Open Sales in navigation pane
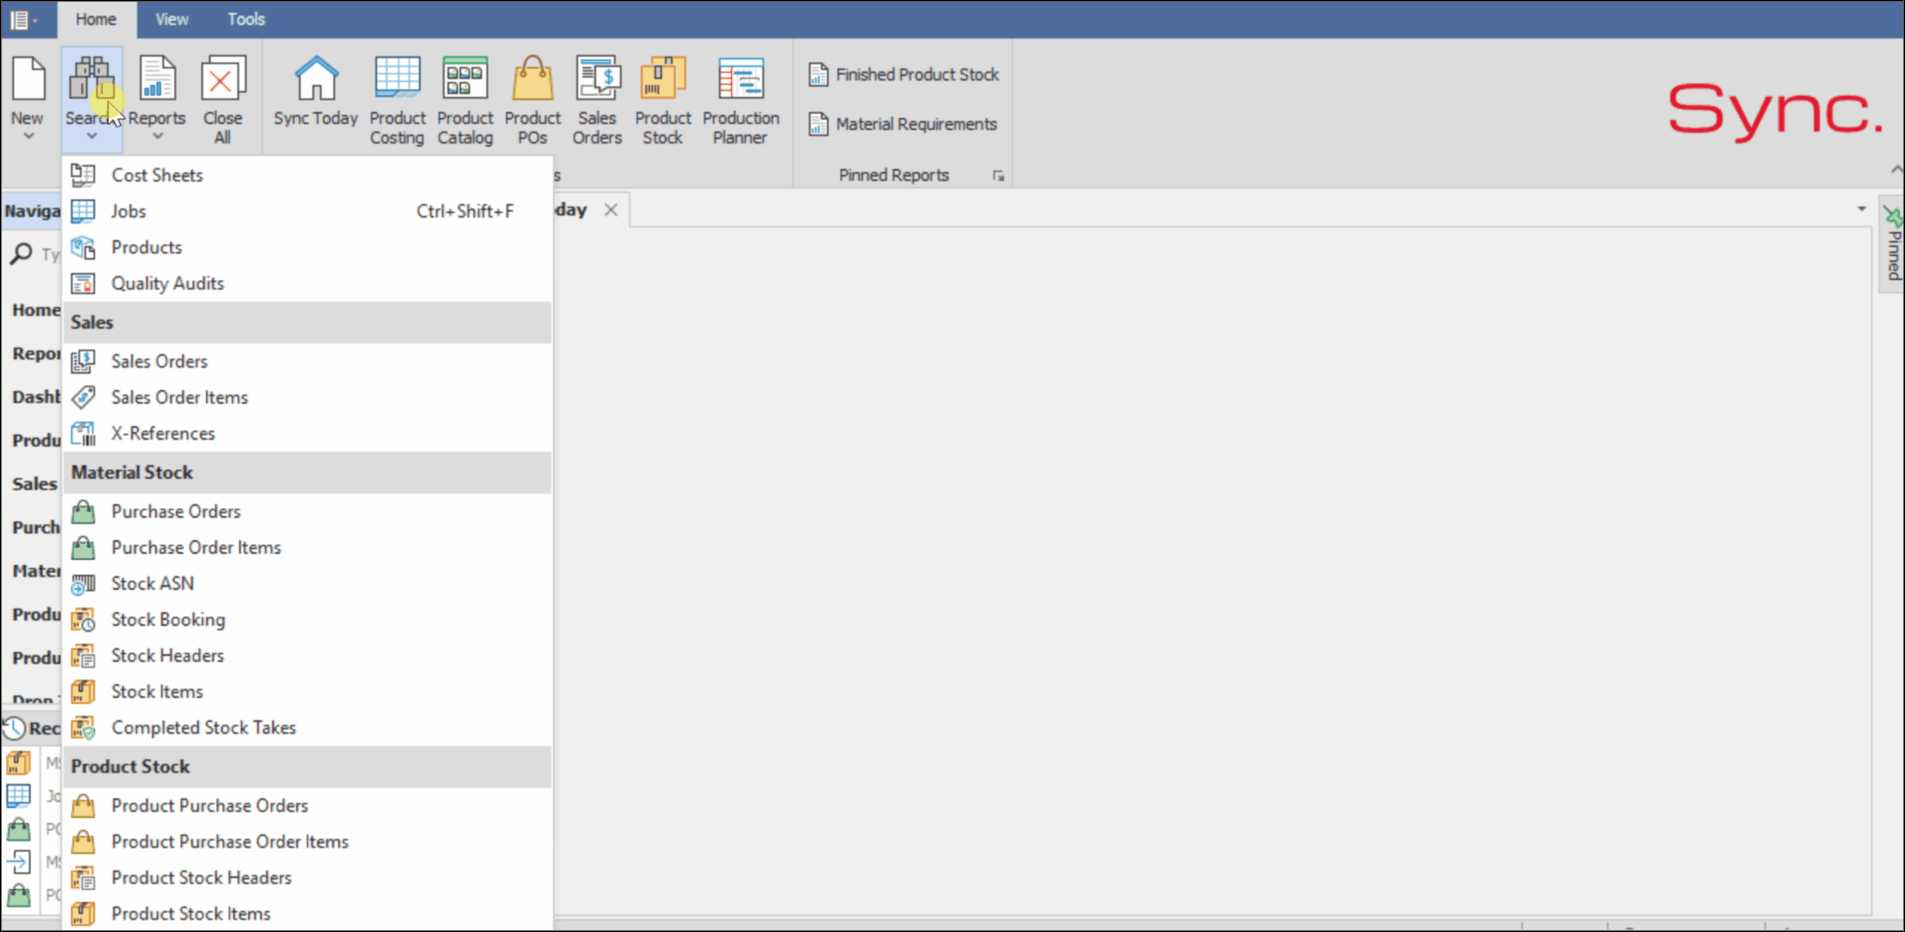Image resolution: width=1905 pixels, height=932 pixels. pyautogui.click(x=34, y=484)
